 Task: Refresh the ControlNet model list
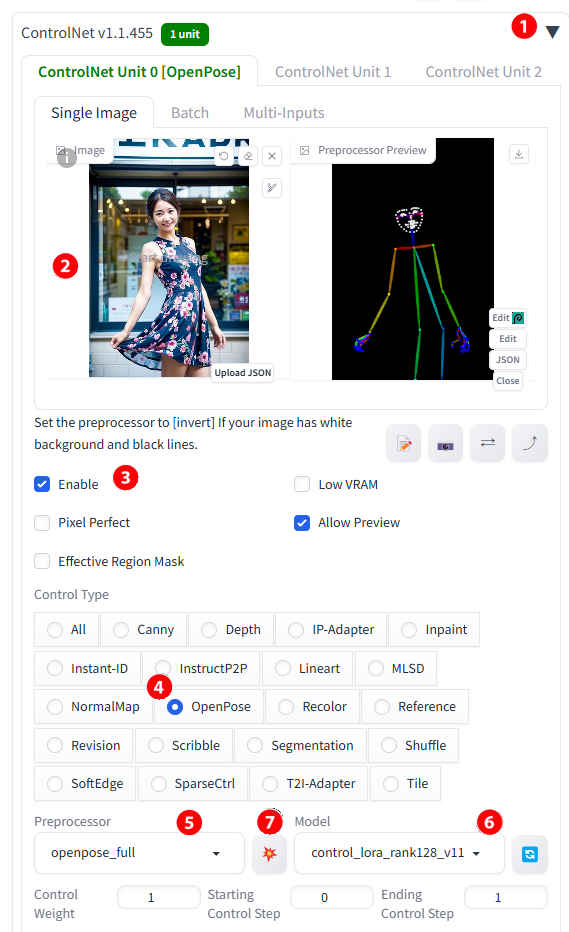coord(530,854)
